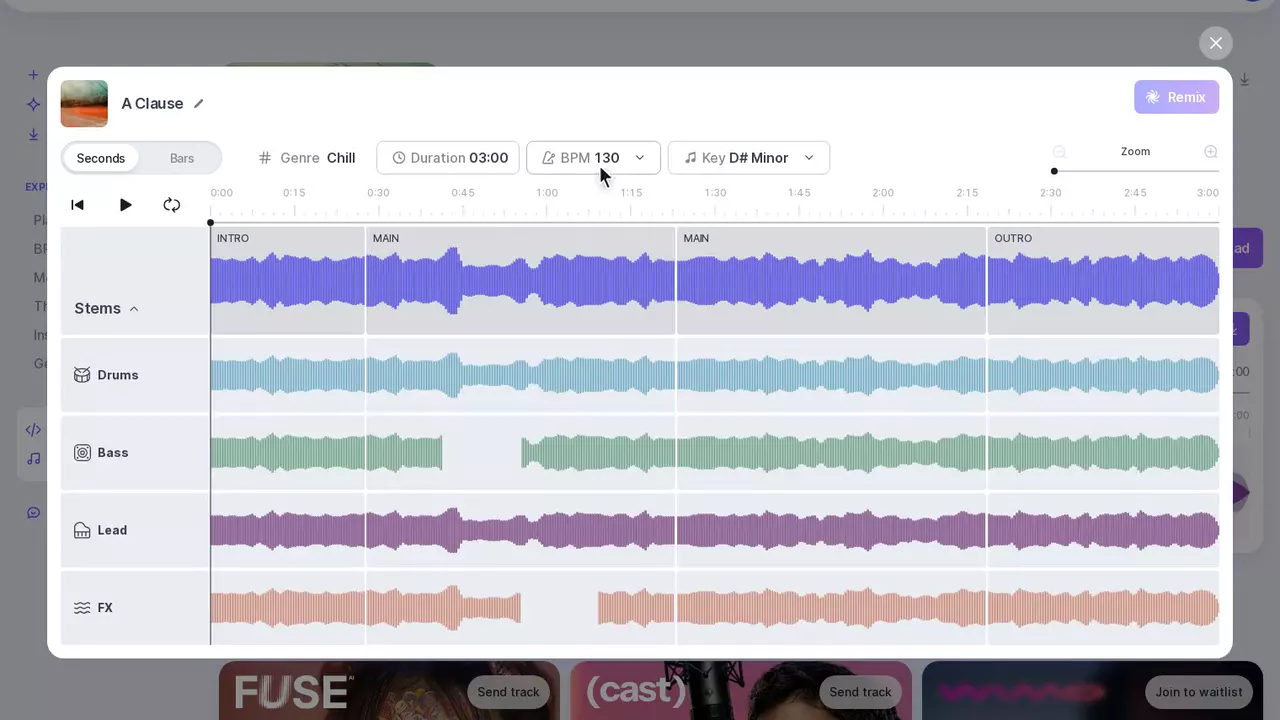Switch the timeline to Bars
This screenshot has width=1280, height=720.
point(182,158)
